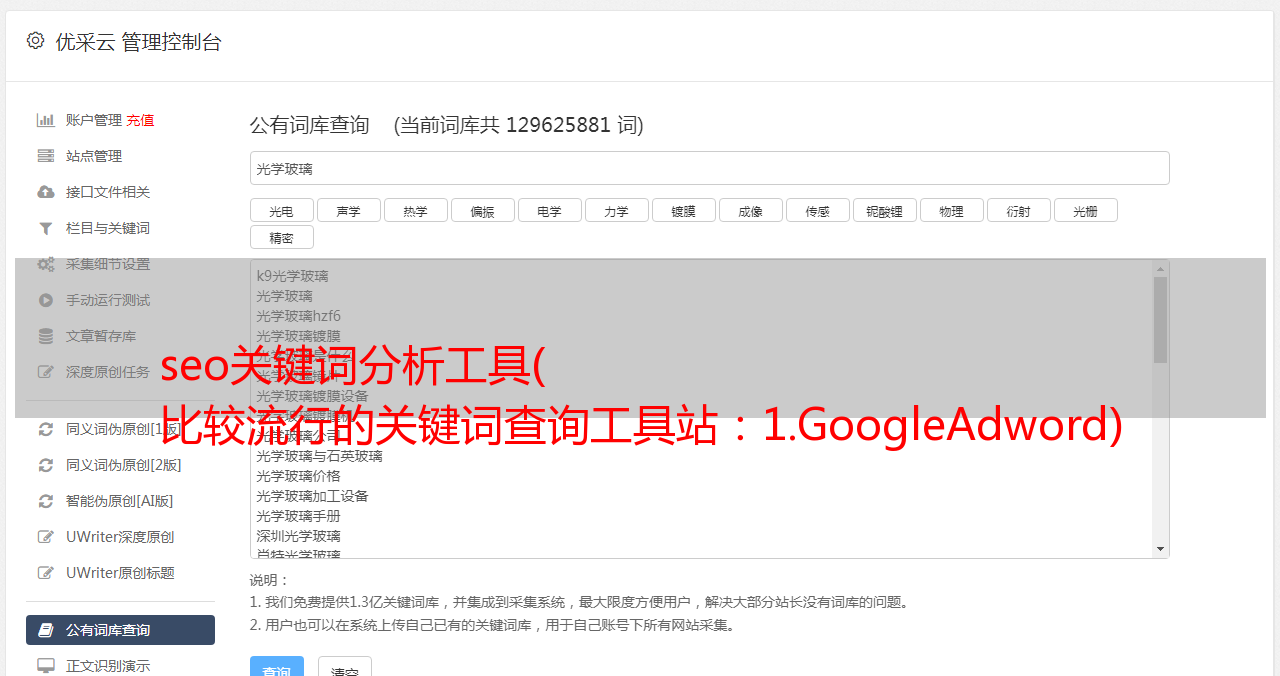Image resolution: width=1280 pixels, height=676 pixels.
Task: Click the edit icon for 深度原创任务
Action: tap(46, 372)
